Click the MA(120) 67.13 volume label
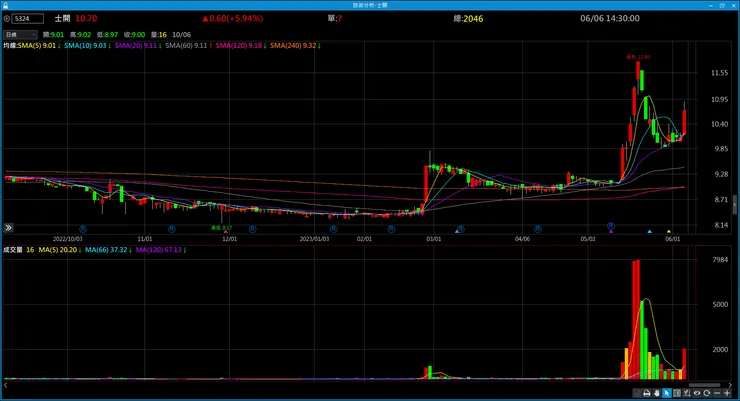740x401 pixels. (x=160, y=250)
